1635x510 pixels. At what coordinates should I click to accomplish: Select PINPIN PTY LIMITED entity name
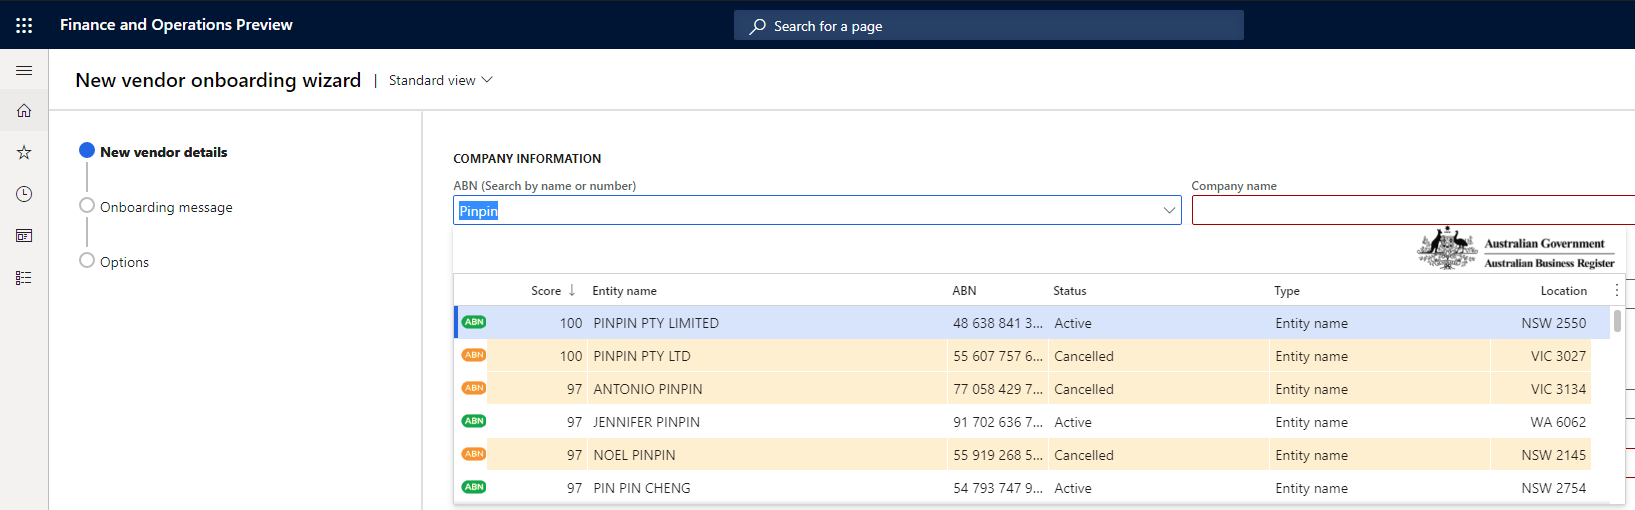(x=656, y=323)
